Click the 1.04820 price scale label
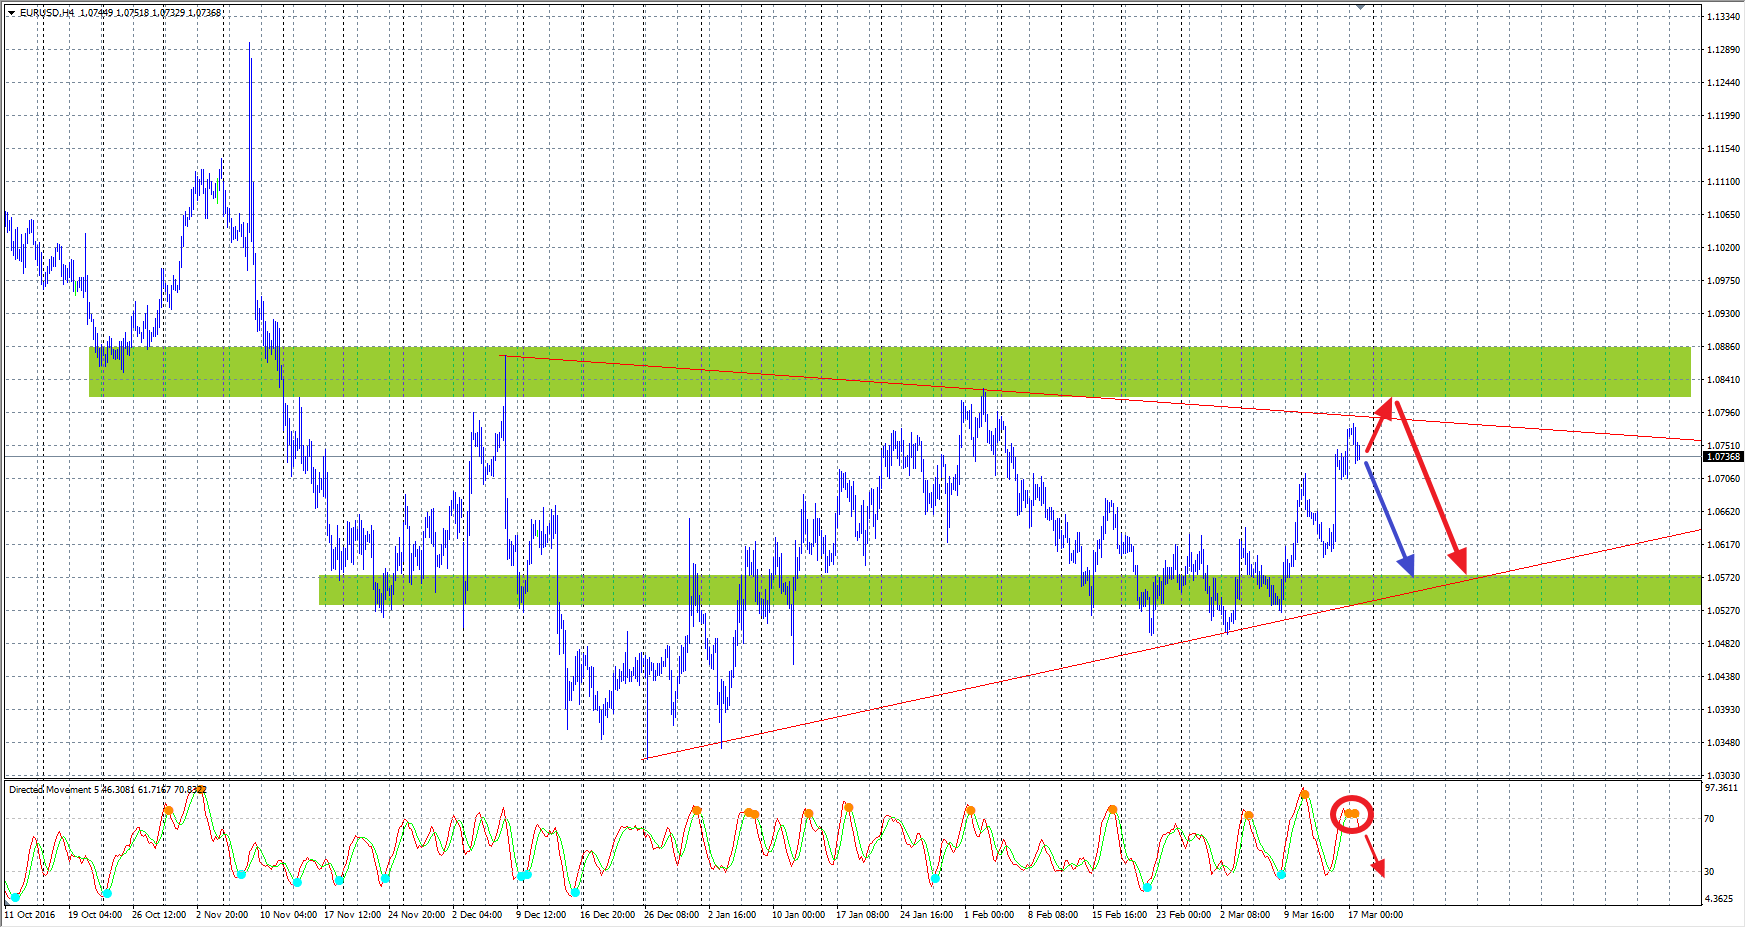The image size is (1746, 928). [x=1724, y=644]
